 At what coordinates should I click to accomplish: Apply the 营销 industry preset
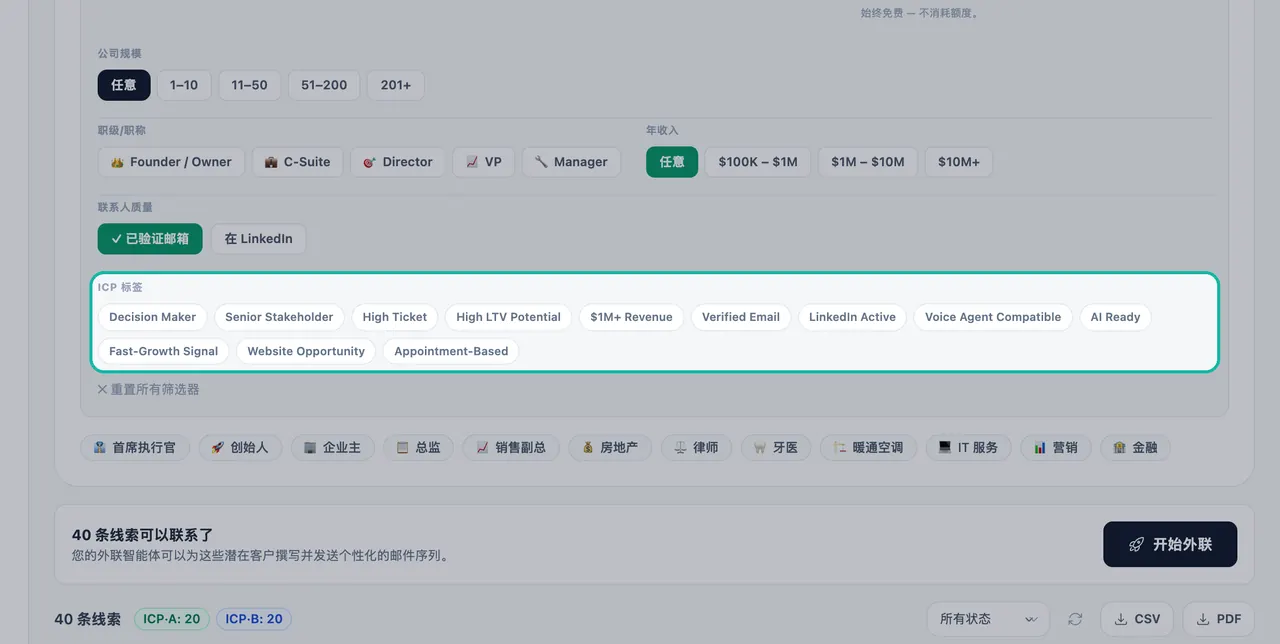tap(1056, 448)
